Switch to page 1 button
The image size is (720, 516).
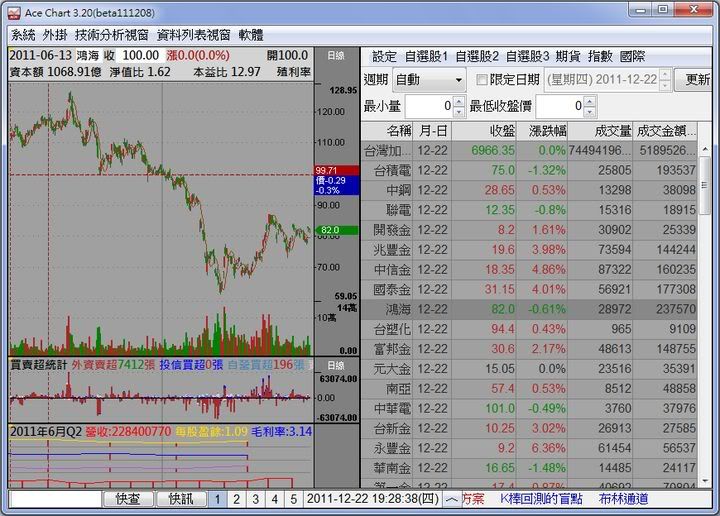click(x=217, y=499)
